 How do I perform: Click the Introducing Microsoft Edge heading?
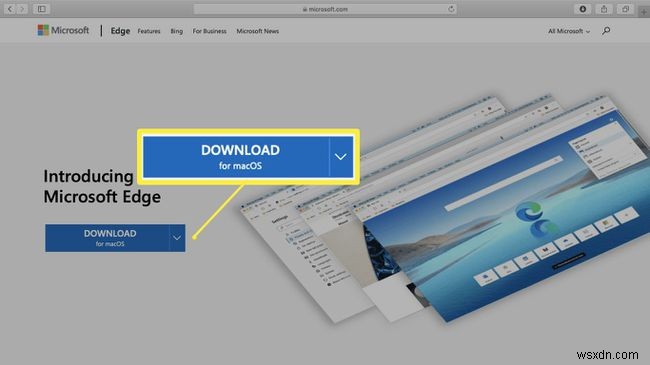point(102,186)
